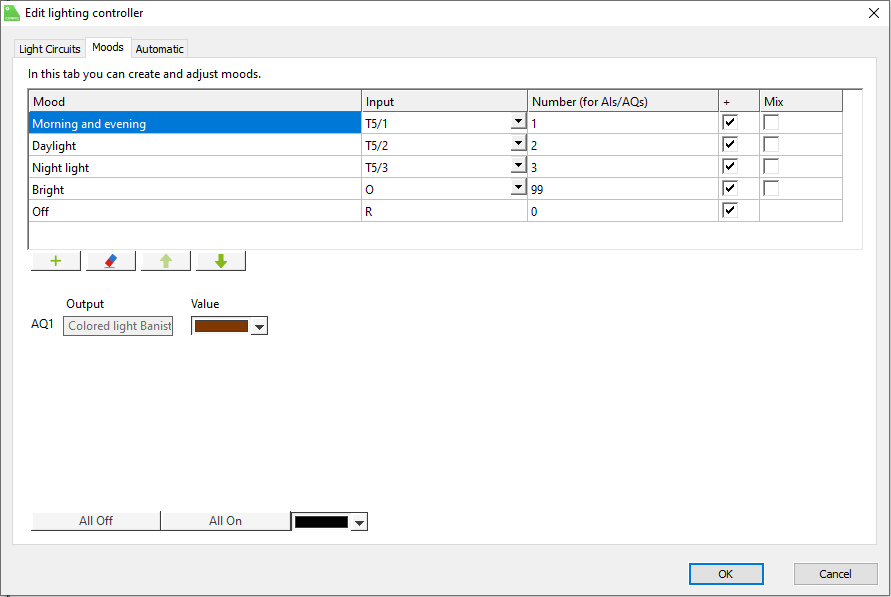Uncheck the plus checkbox for Daylight
The image size is (891, 597).
tap(730, 144)
